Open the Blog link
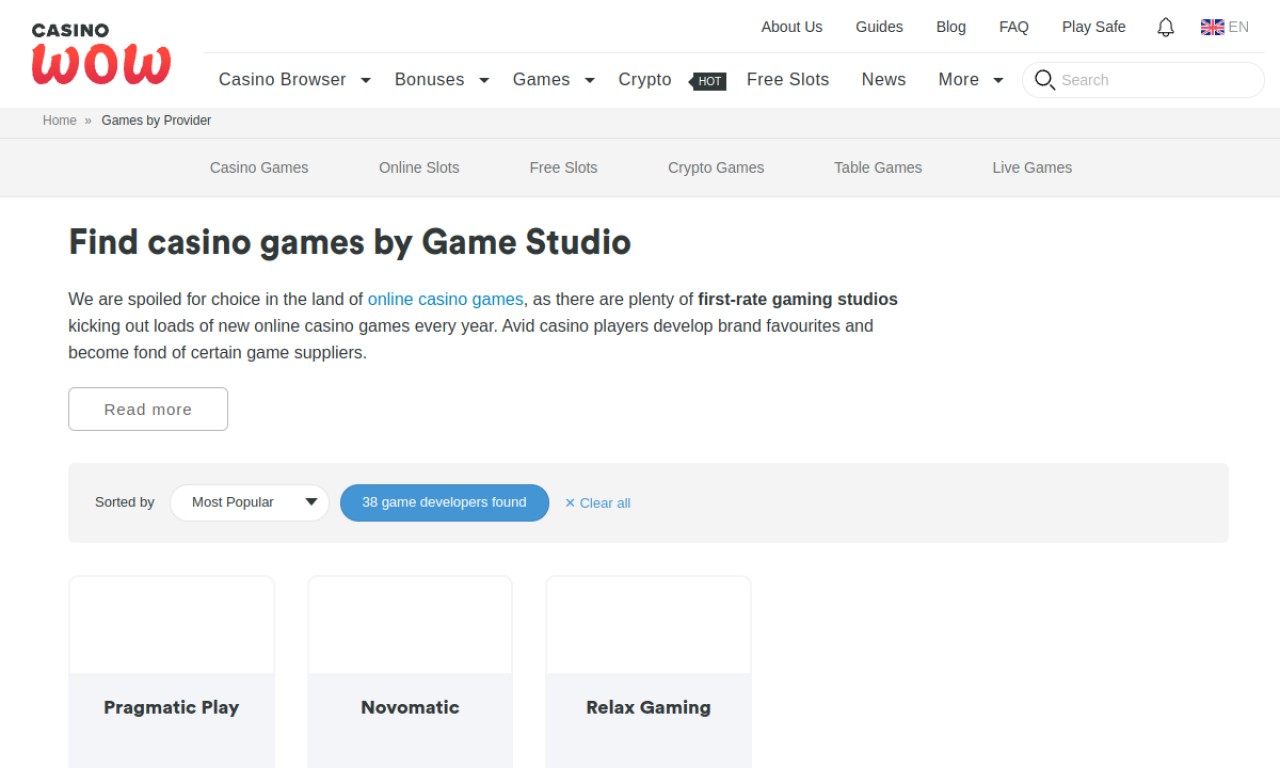The height and width of the screenshot is (768, 1280). click(951, 27)
